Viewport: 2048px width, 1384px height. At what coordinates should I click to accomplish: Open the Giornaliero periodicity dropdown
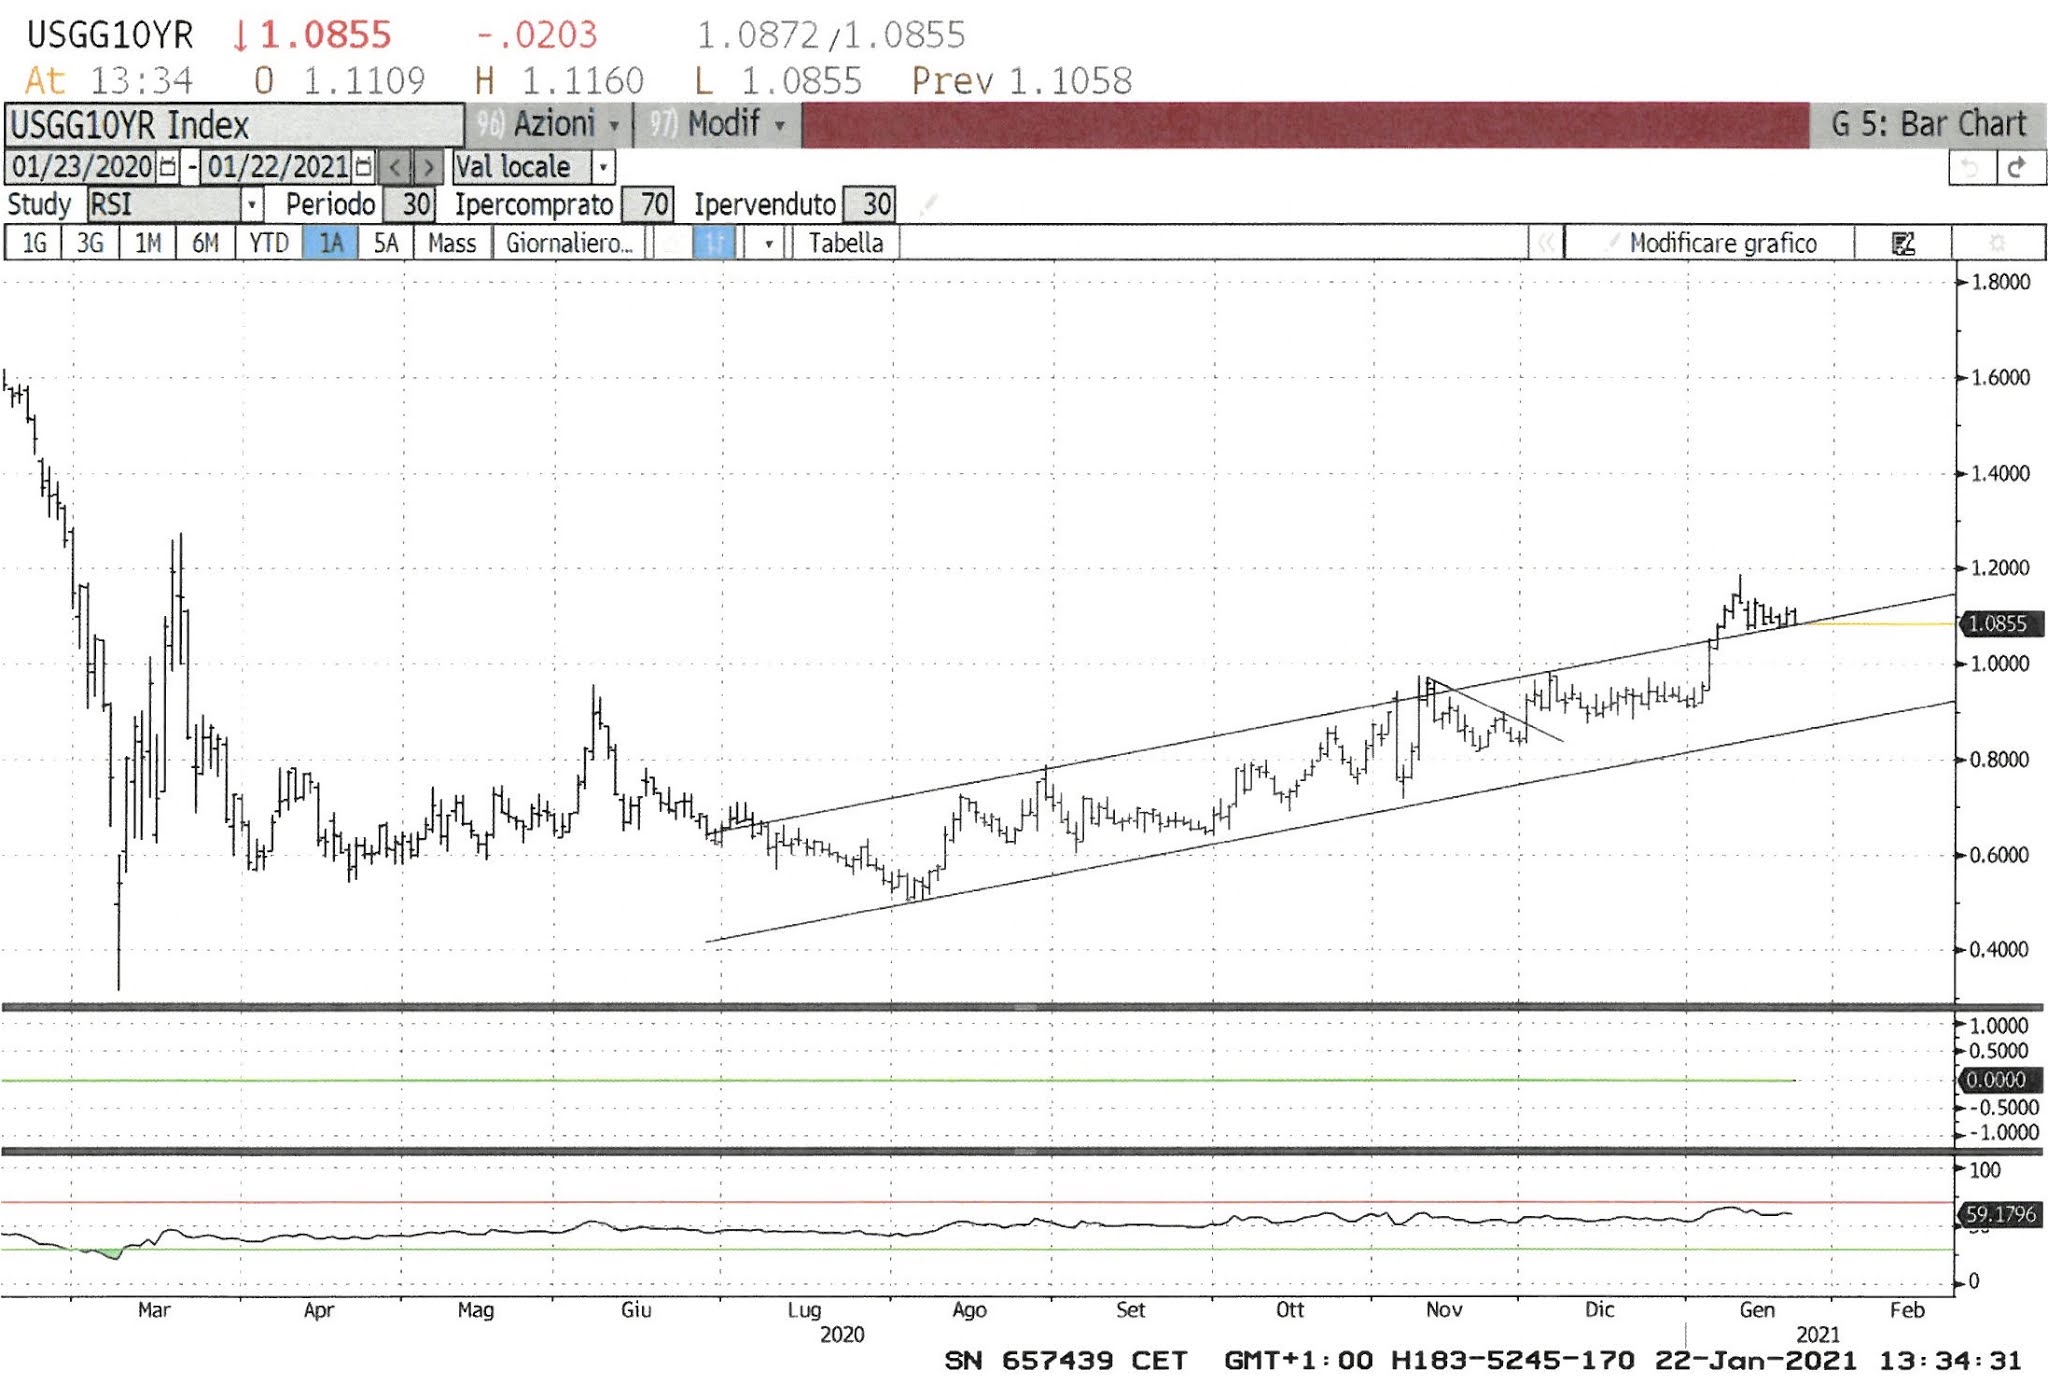point(568,243)
